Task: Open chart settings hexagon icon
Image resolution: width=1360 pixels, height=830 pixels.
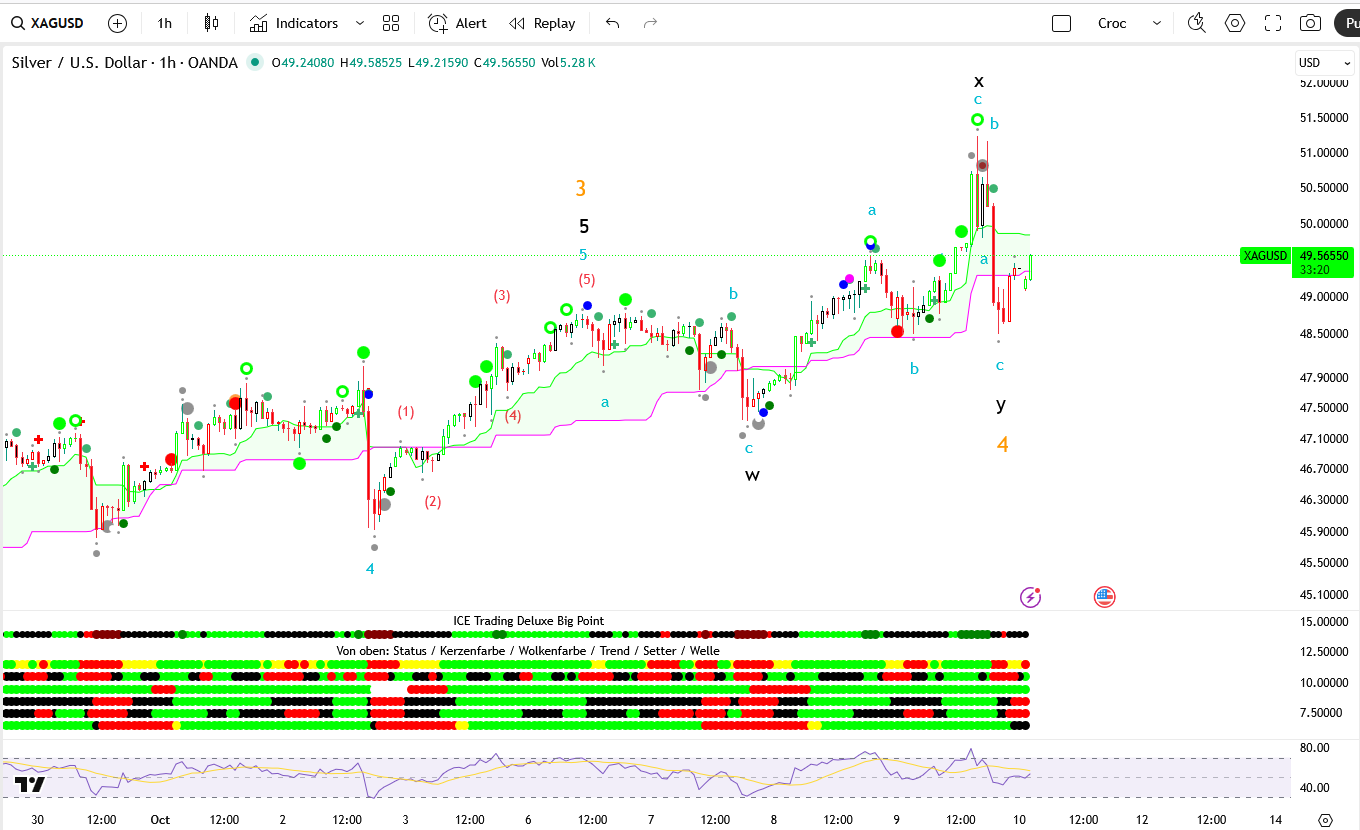Action: coord(1235,23)
